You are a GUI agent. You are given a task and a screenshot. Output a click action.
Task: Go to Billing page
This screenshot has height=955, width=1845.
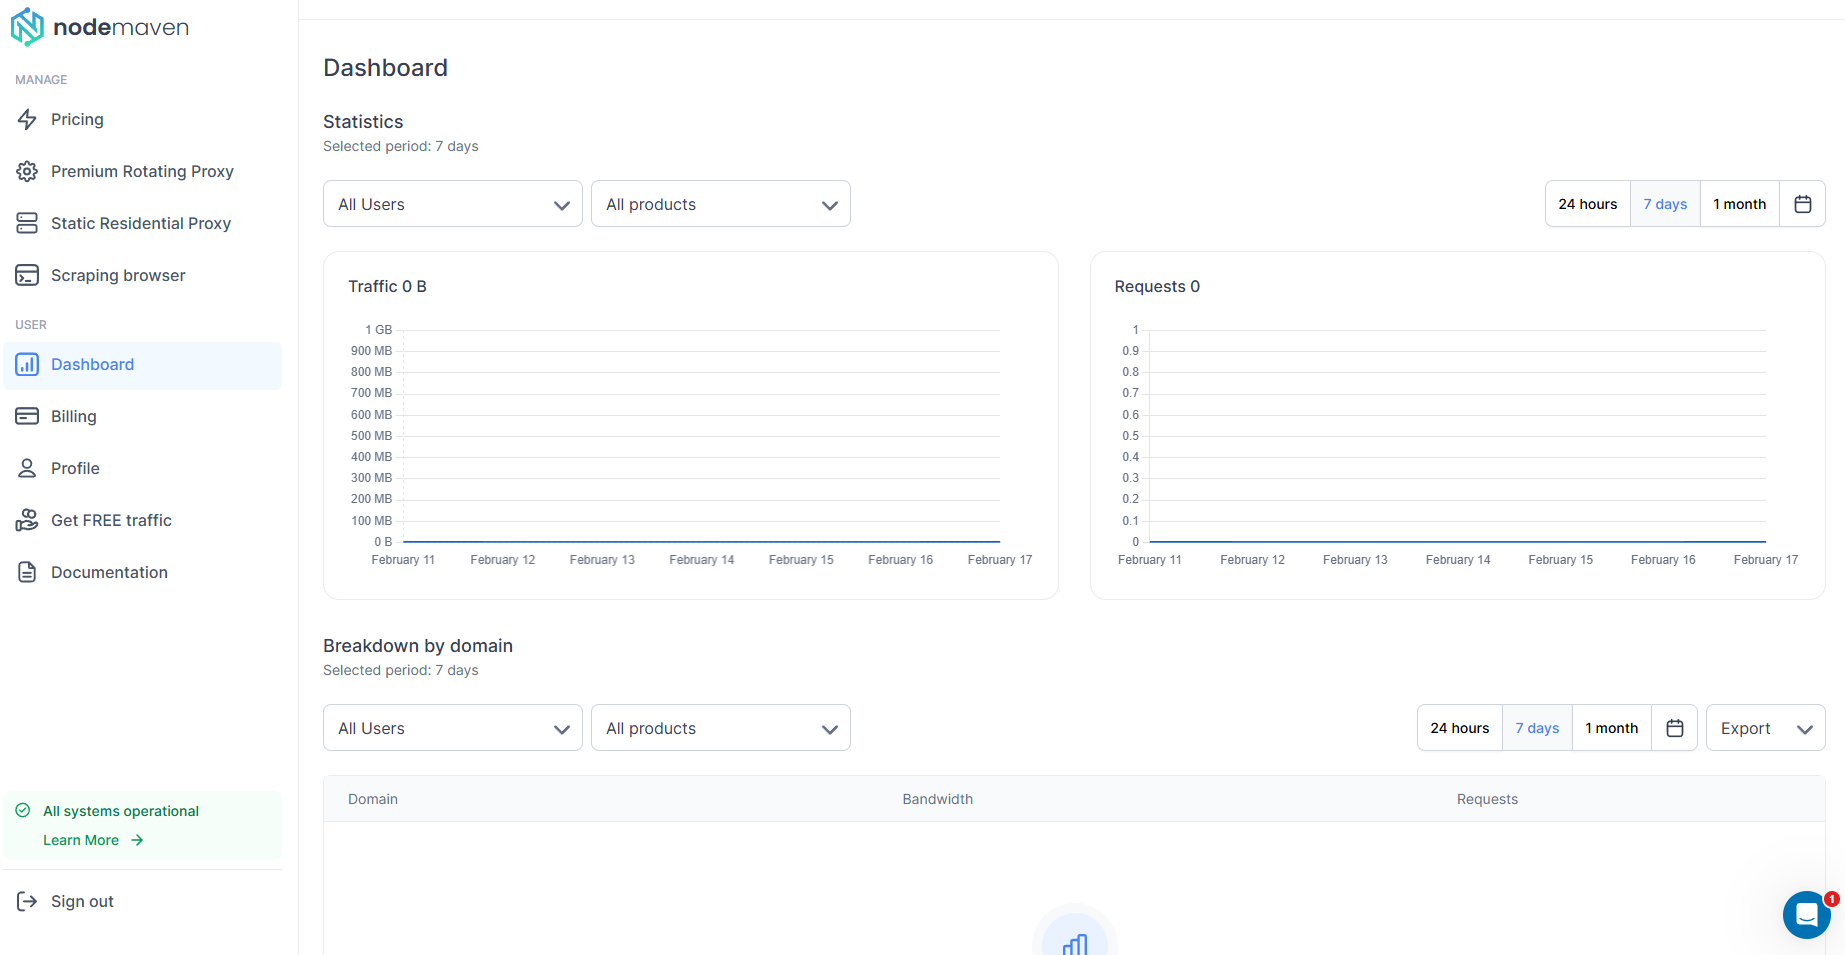tap(74, 416)
